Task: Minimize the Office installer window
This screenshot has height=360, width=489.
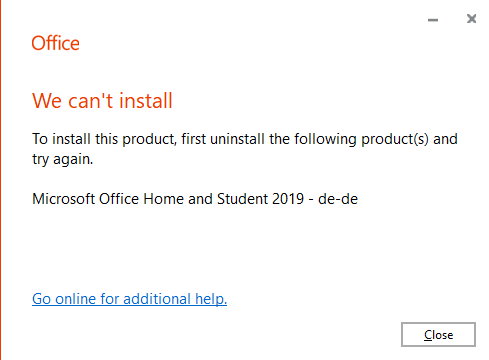Action: 433,20
